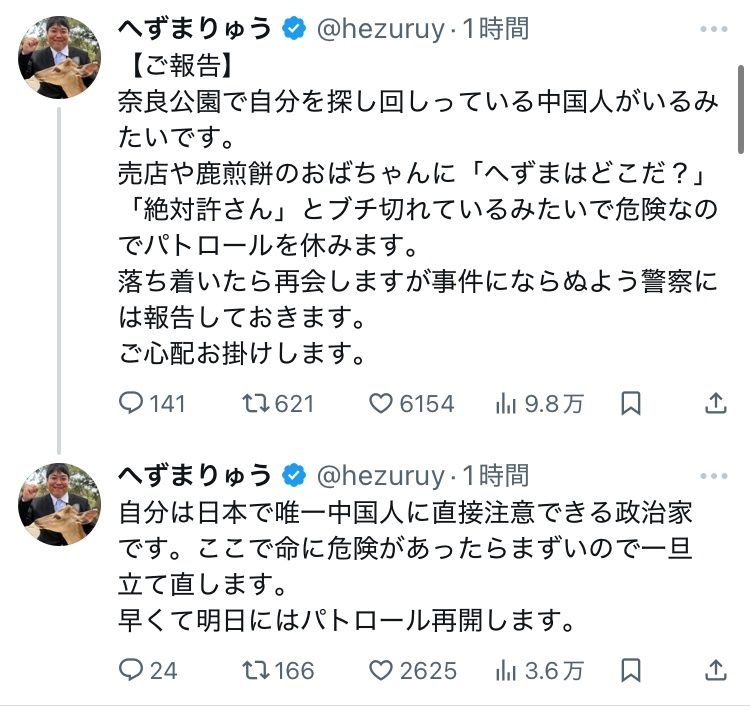Open more options menu on second tweet
Viewport: 750px width, 718px height.
(x=716, y=475)
